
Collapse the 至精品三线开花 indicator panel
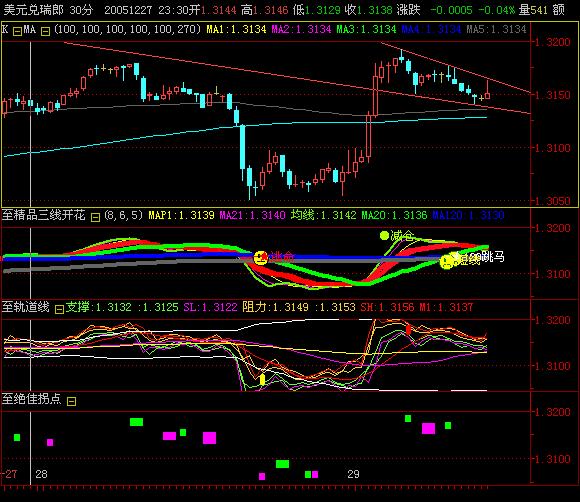(95, 218)
